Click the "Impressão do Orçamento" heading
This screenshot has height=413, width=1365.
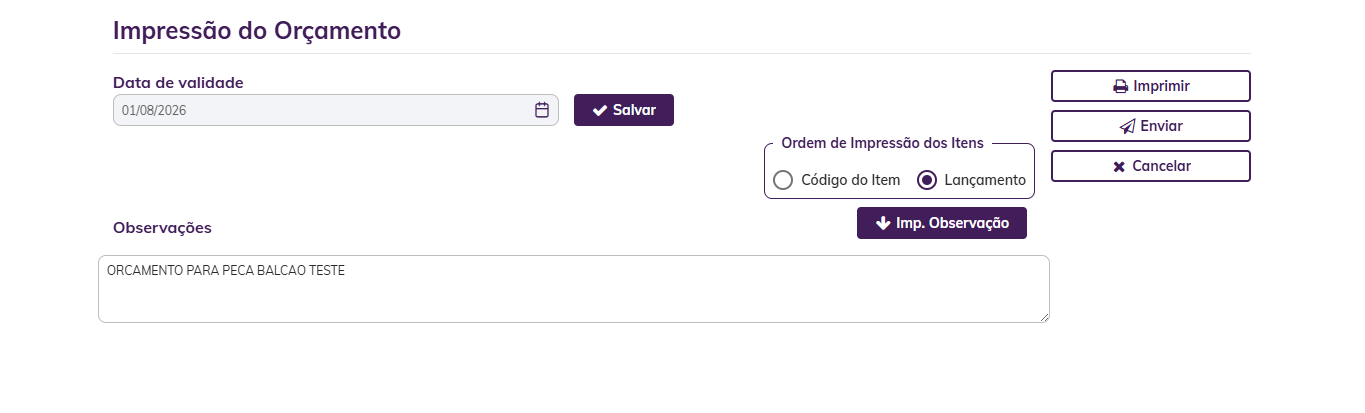pos(257,30)
